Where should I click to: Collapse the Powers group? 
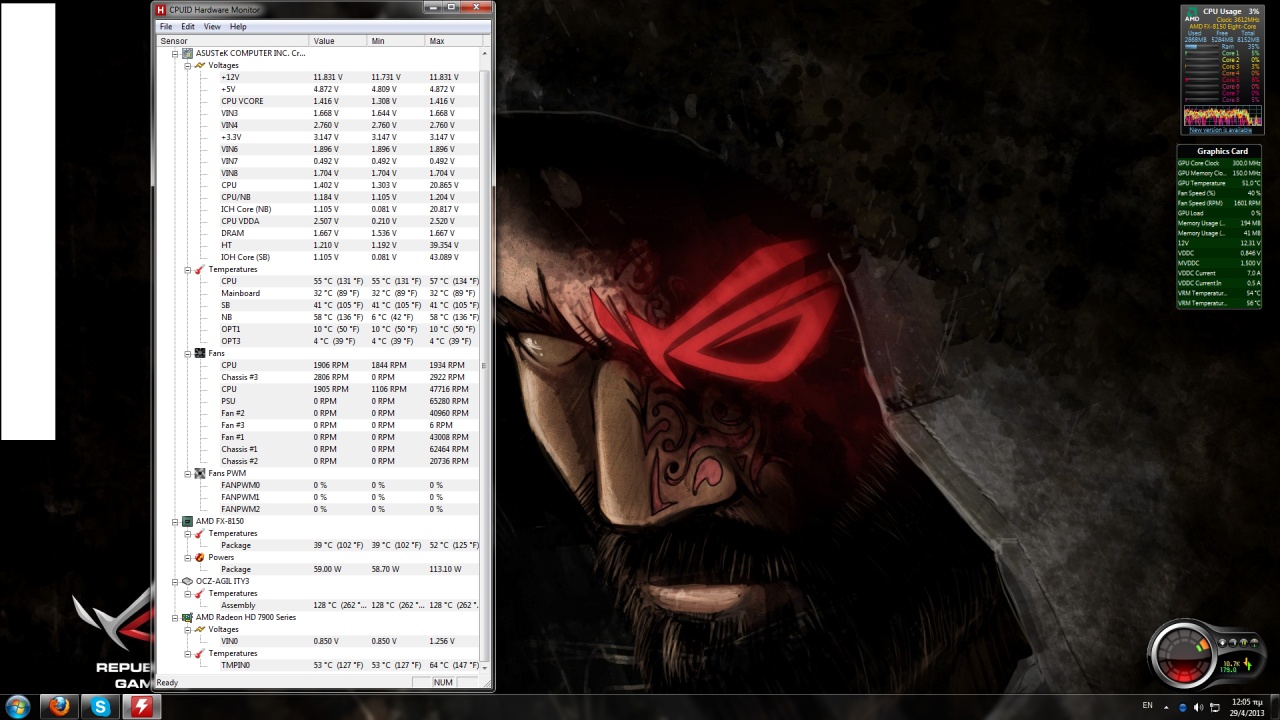[x=187, y=557]
